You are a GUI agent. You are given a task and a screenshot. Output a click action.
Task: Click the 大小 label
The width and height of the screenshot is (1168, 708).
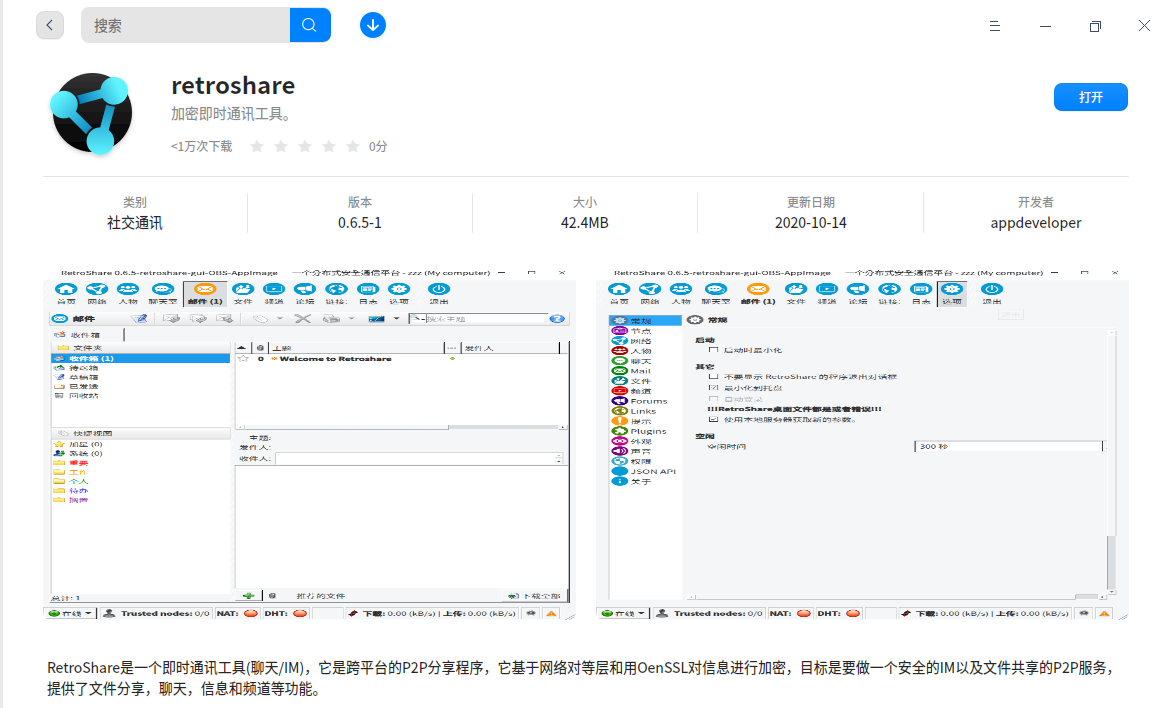(x=585, y=202)
